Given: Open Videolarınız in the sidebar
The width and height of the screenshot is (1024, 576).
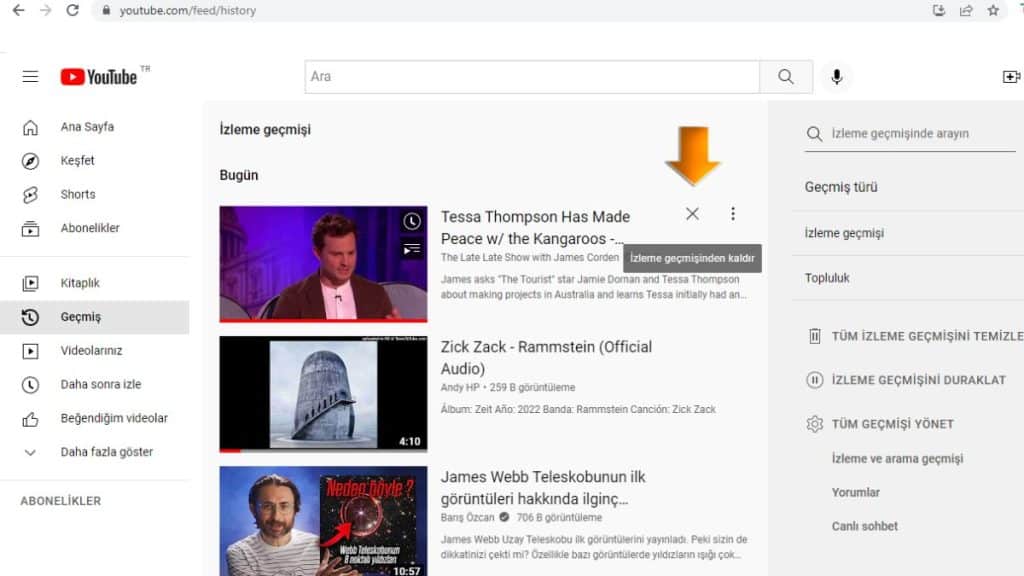Looking at the screenshot, I should (95, 351).
